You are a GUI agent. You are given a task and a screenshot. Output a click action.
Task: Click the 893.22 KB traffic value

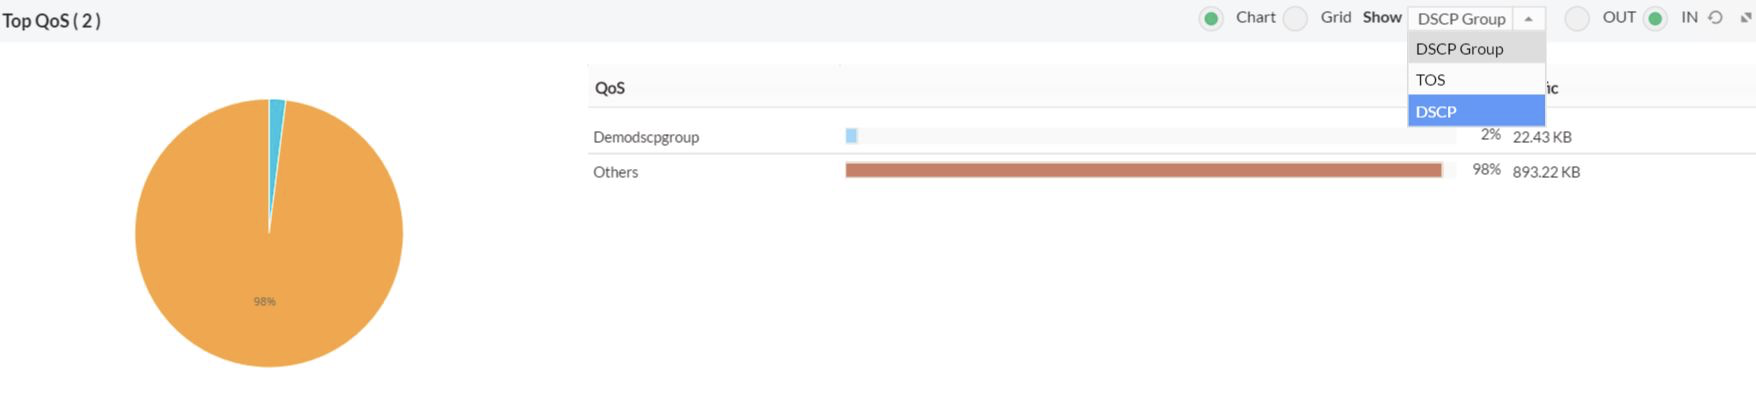[1546, 172]
